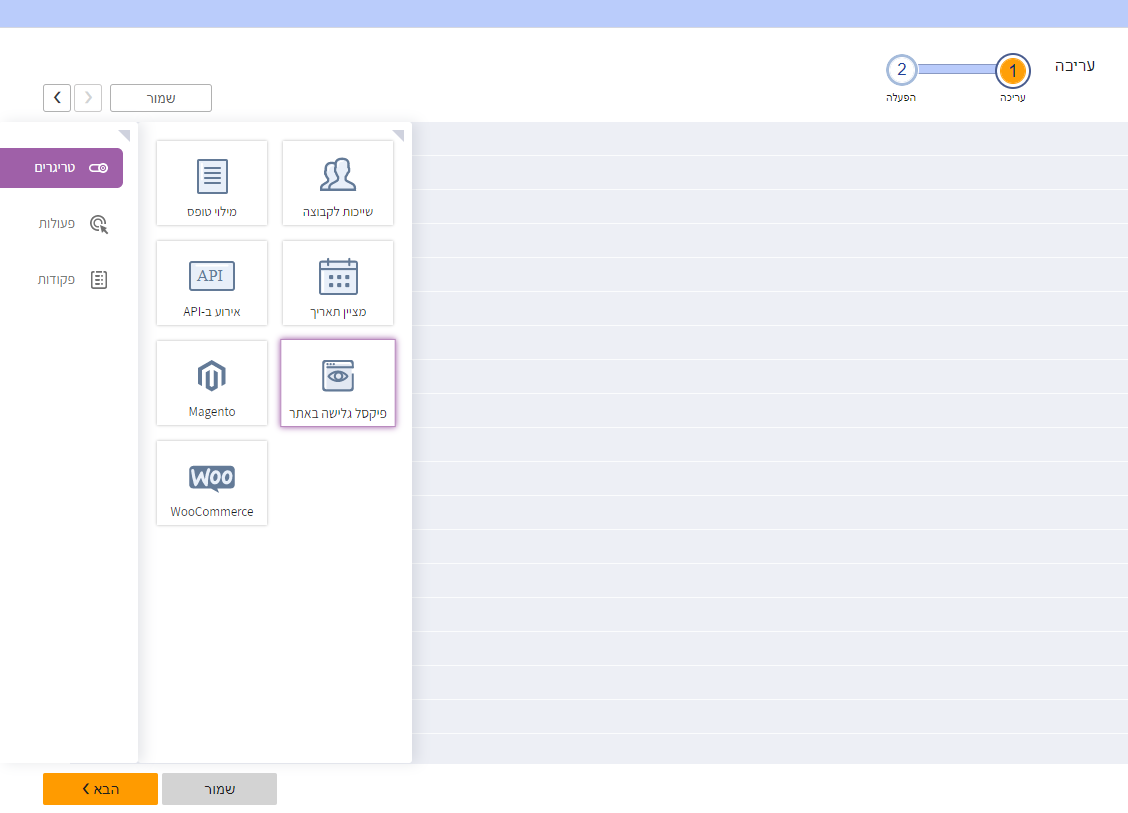
Task: Go to step 1 עריכה circle
Action: point(1013,71)
